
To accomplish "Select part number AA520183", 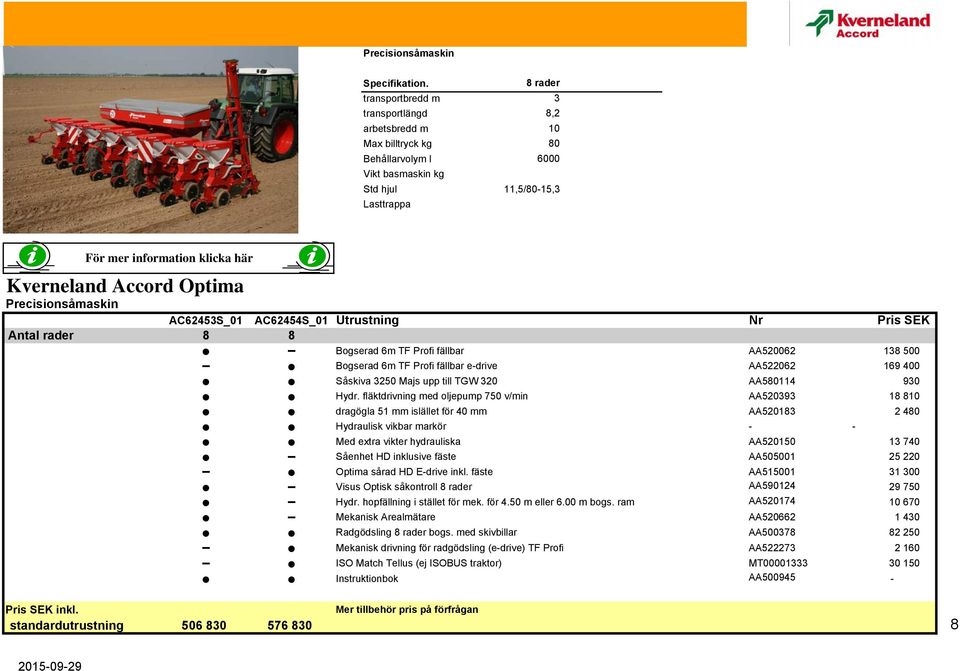I will pyautogui.click(x=771, y=411).
